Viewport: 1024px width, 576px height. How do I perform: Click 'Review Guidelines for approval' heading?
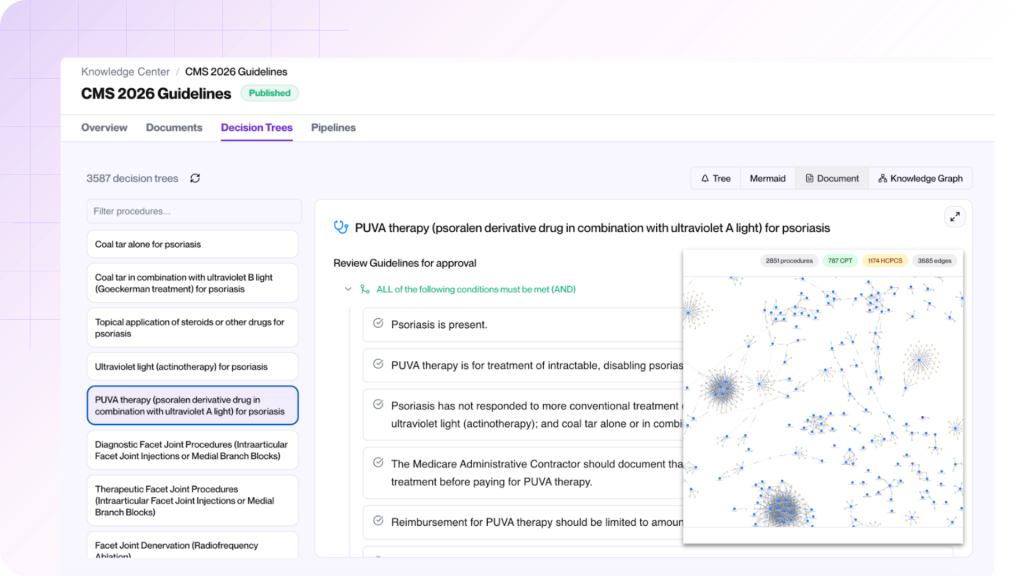405,263
